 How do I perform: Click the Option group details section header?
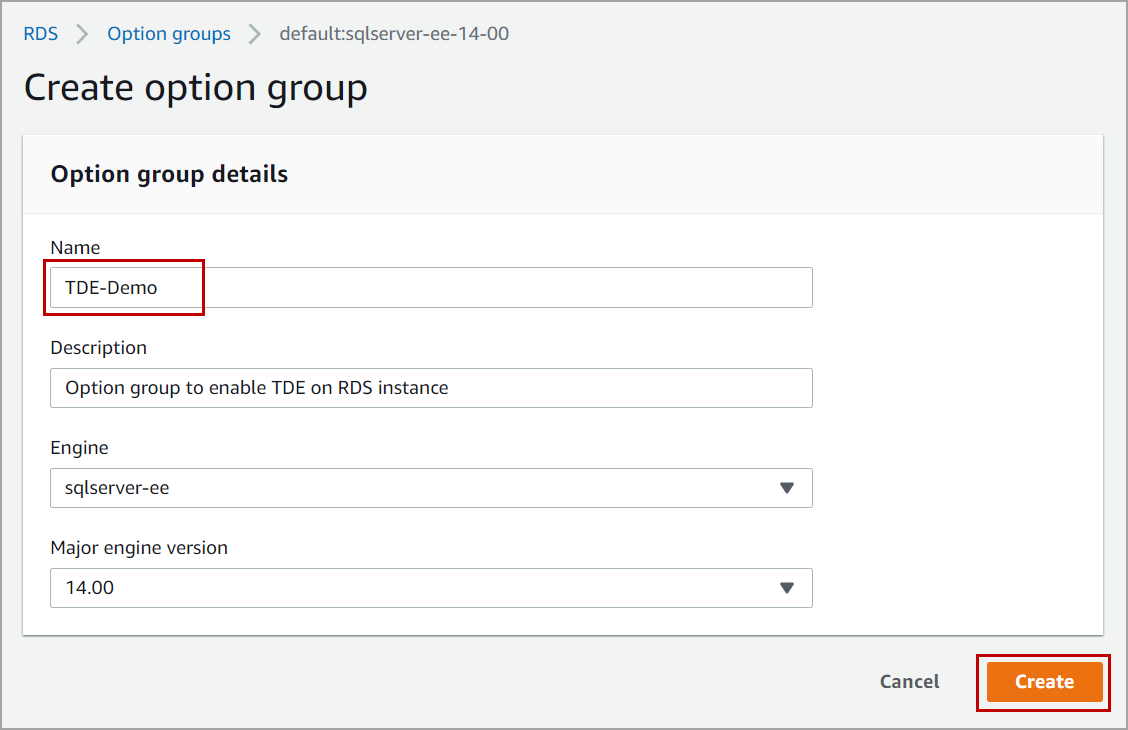(169, 174)
